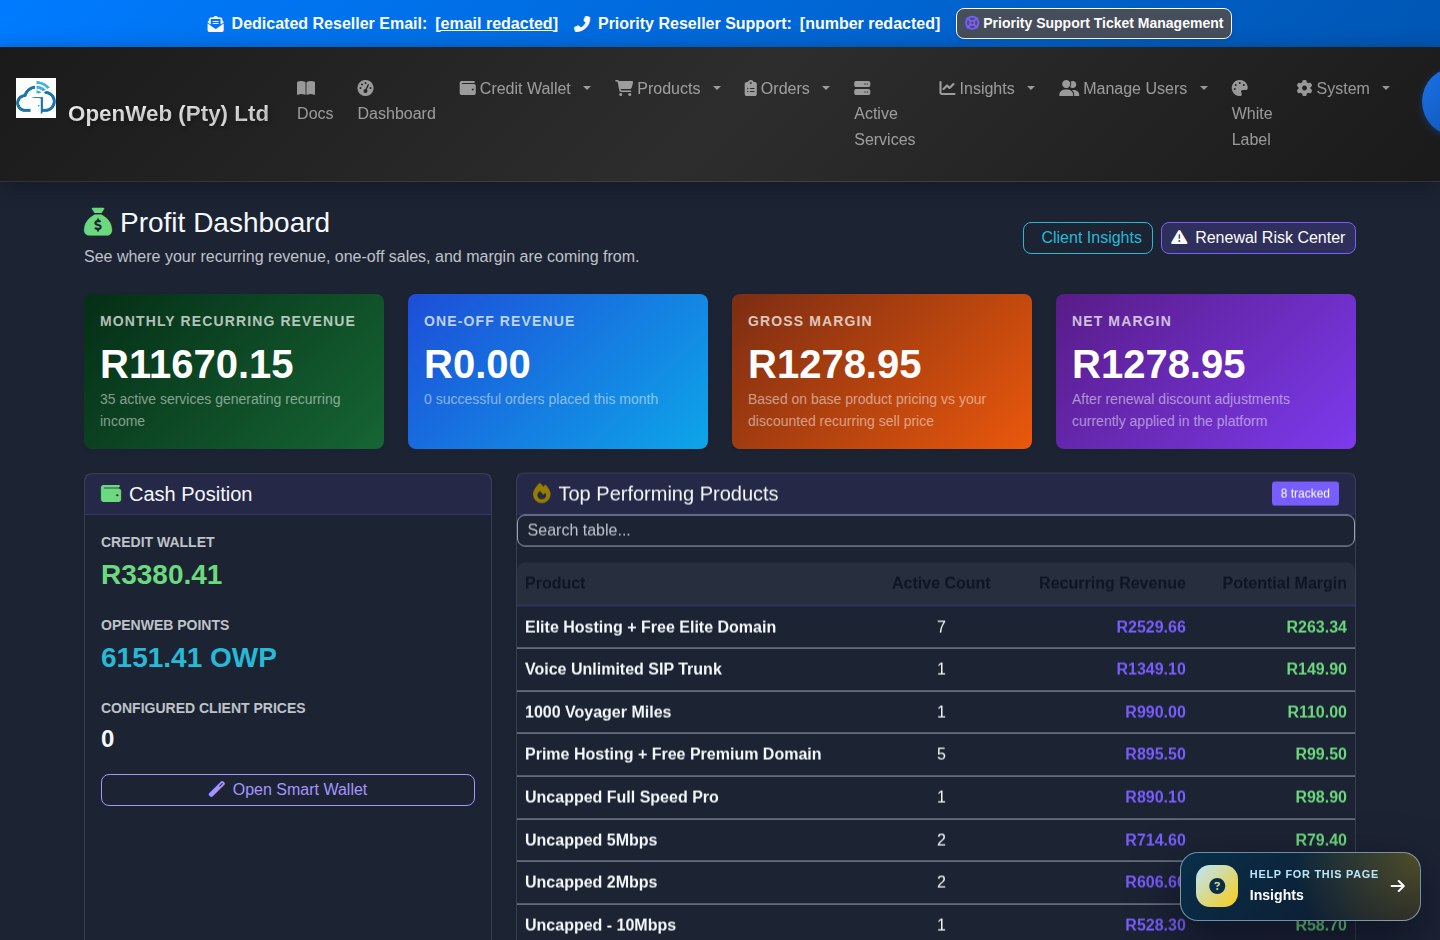Expand the Credit Wallet dropdown arrow
This screenshot has height=940, width=1440.
click(587, 88)
